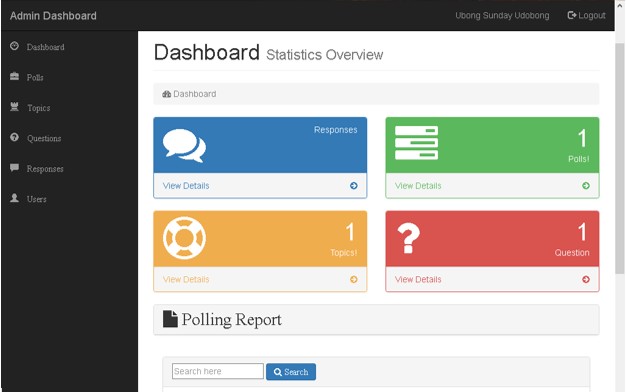Click the Admin Dashboard brand title

point(53,16)
